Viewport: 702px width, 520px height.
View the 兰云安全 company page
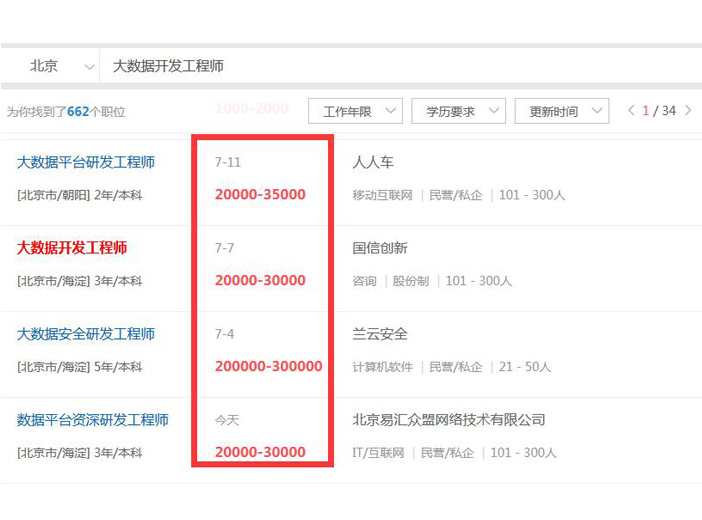tap(380, 334)
